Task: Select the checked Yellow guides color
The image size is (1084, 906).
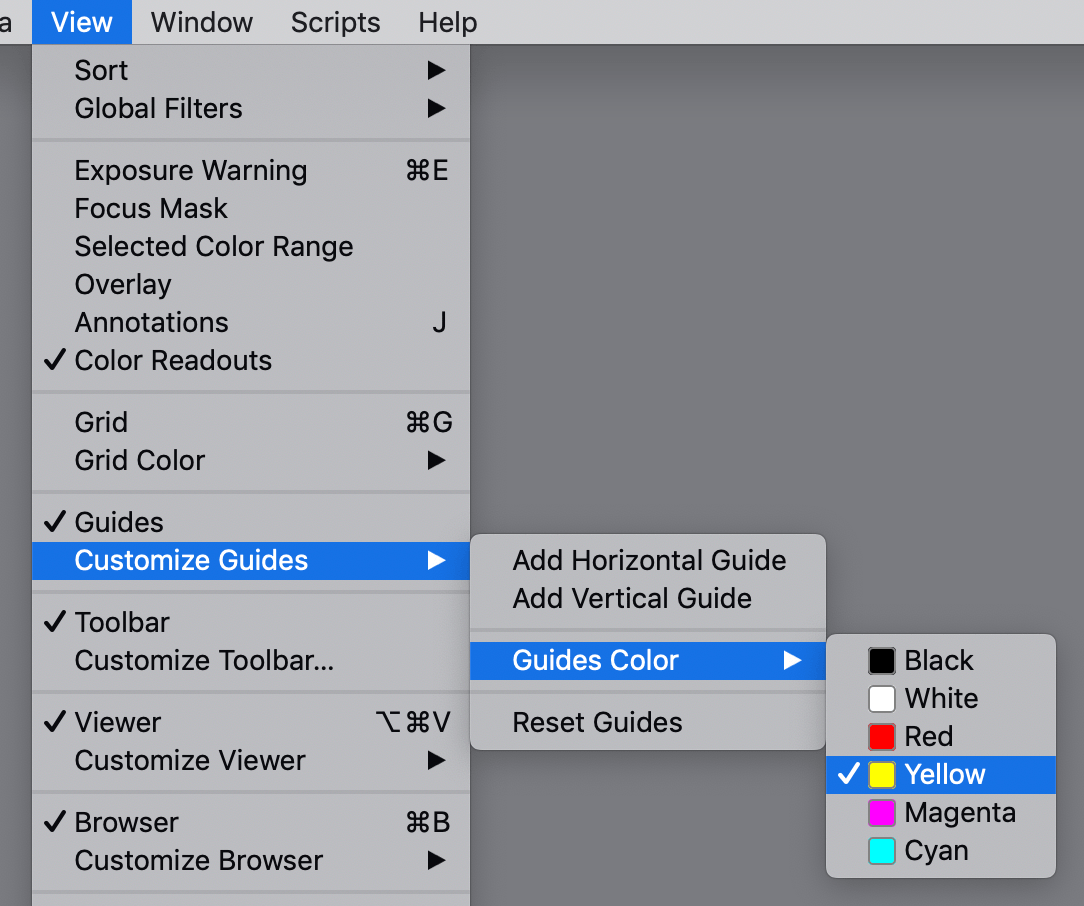Action: coord(941,775)
